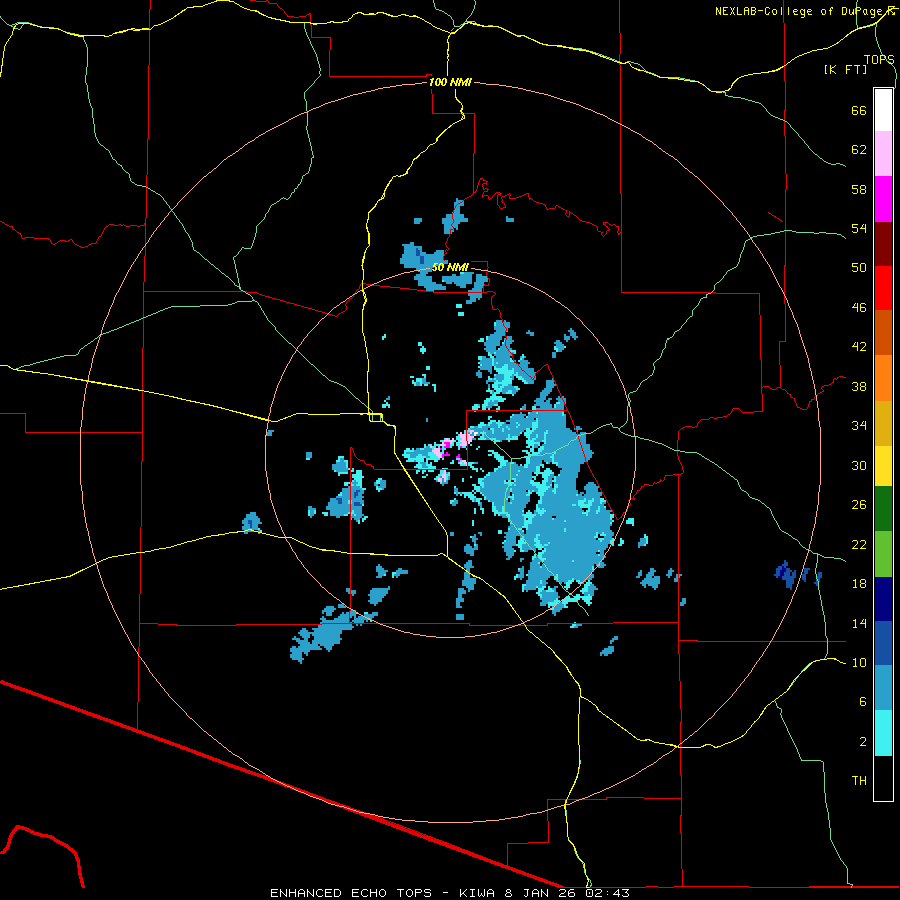This screenshot has width=900, height=900.
Task: Click the "[K FT]" units label
Action: click(x=845, y=69)
